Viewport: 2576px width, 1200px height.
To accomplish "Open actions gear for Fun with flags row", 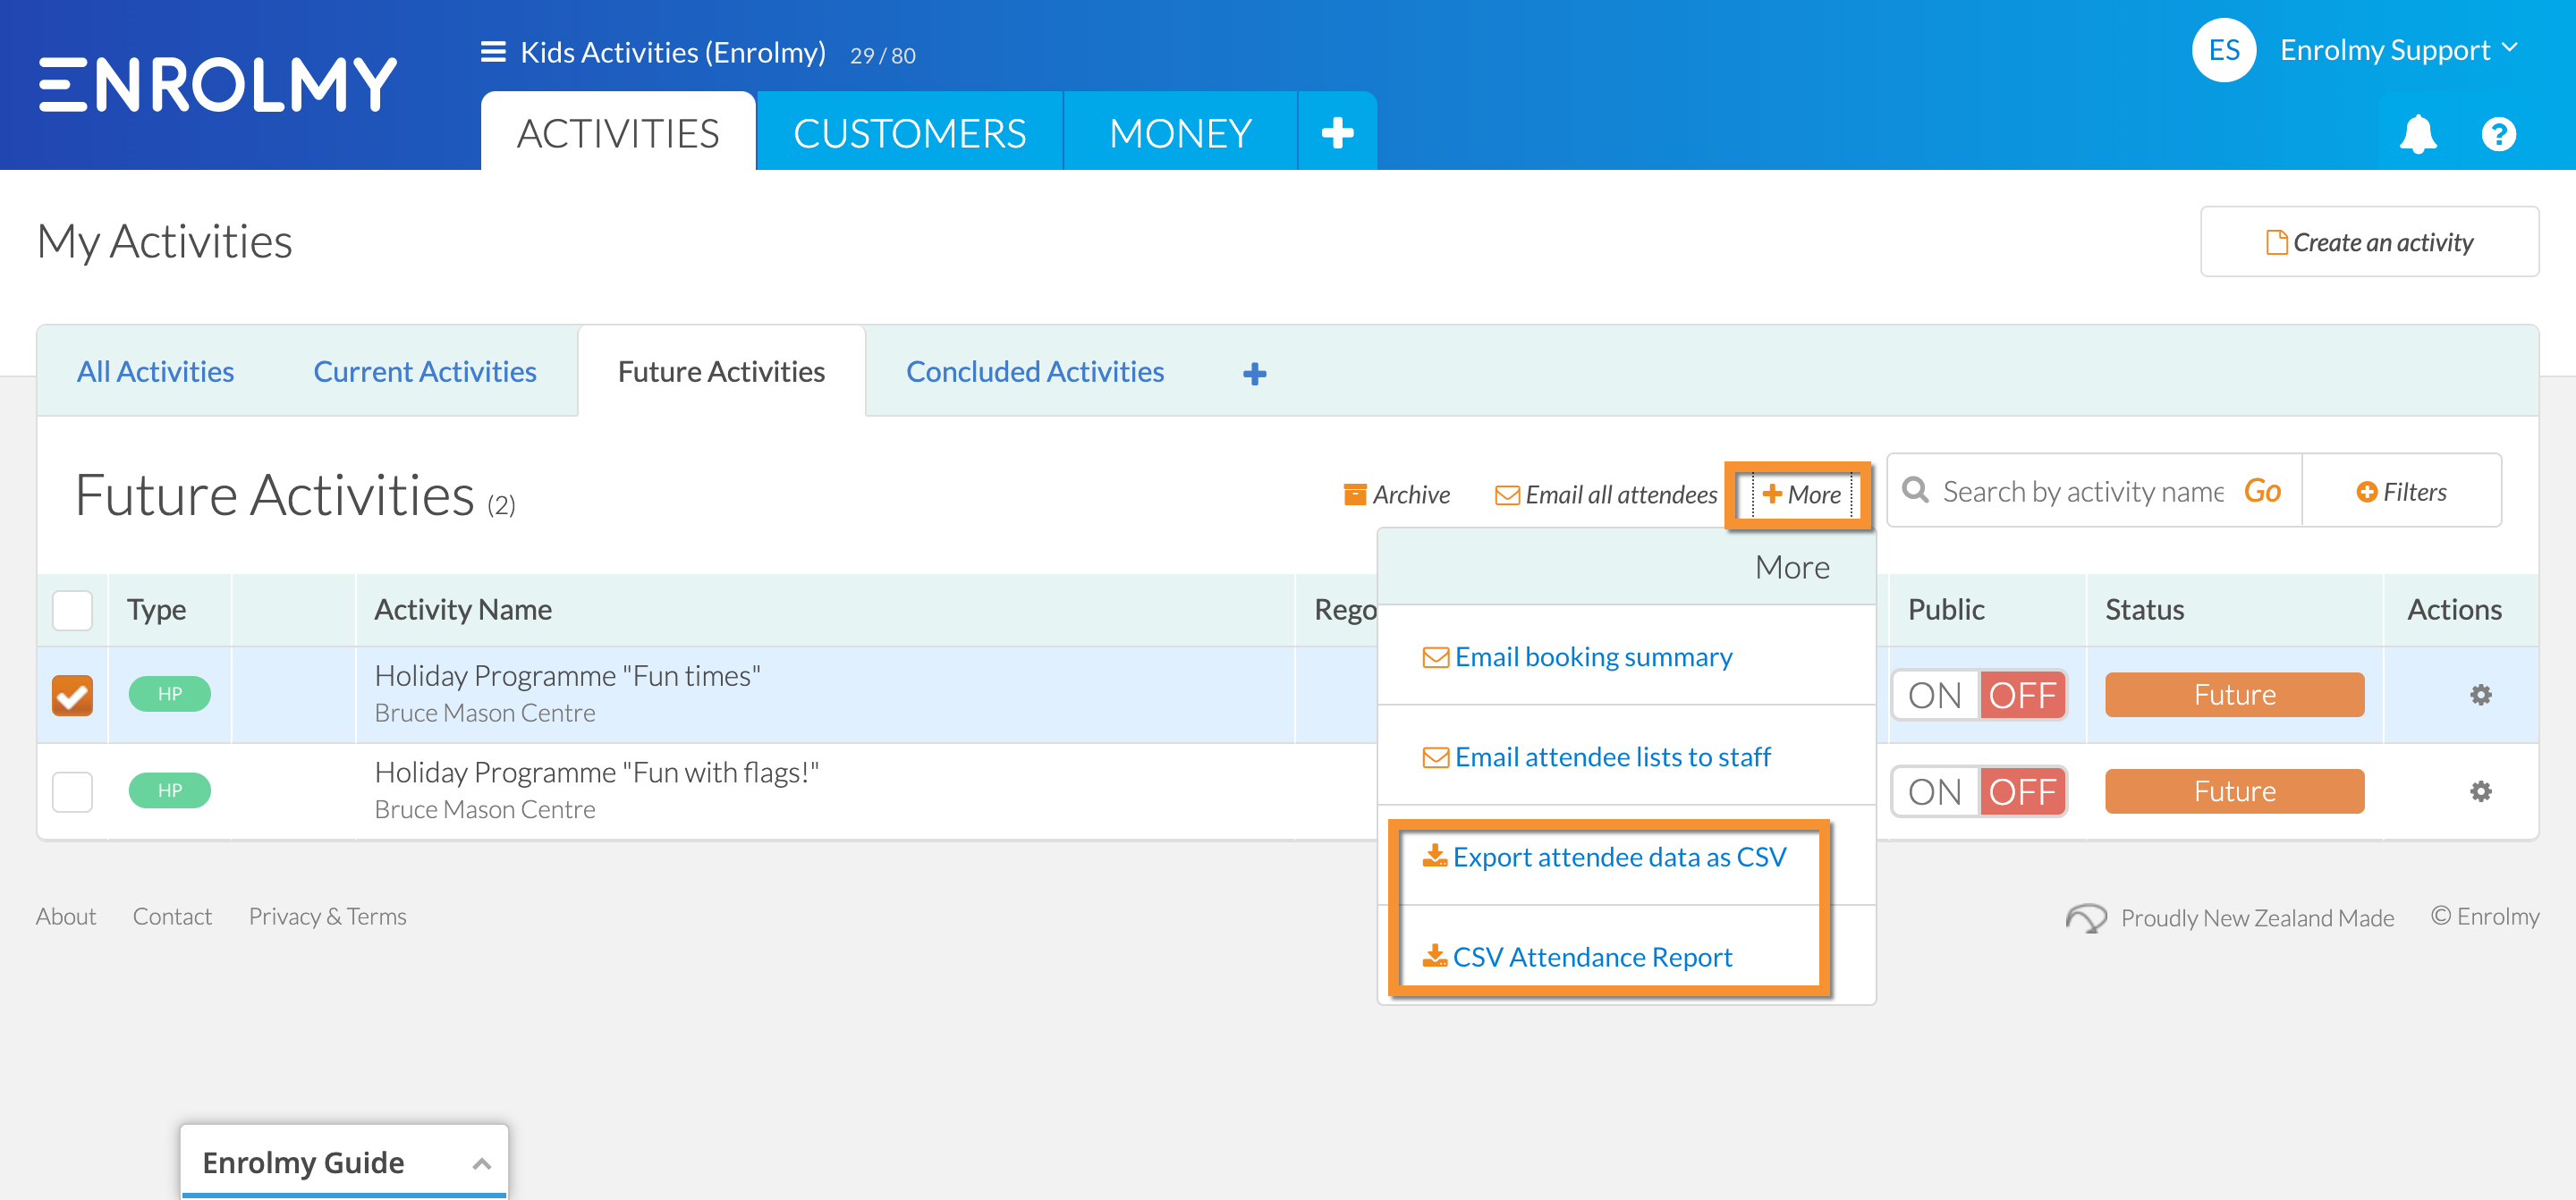I will pos(2480,792).
